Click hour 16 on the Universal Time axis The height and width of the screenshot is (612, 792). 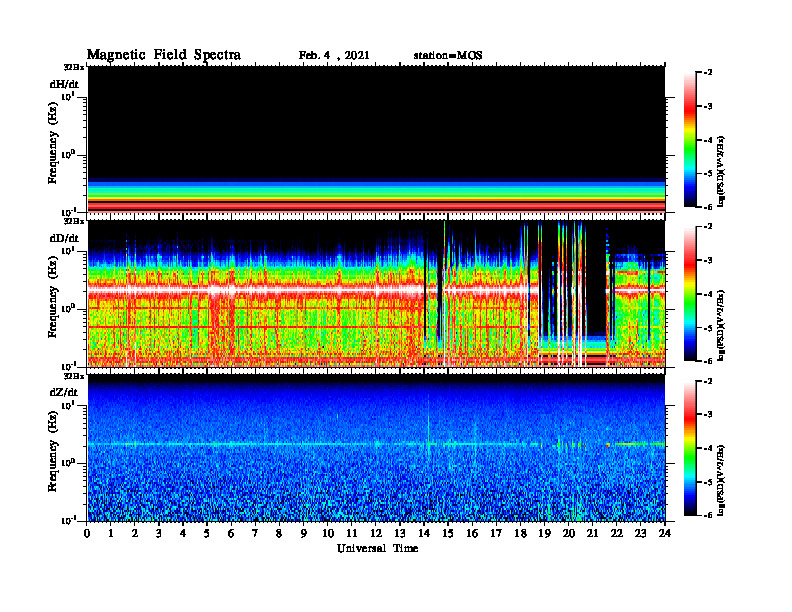(472, 534)
